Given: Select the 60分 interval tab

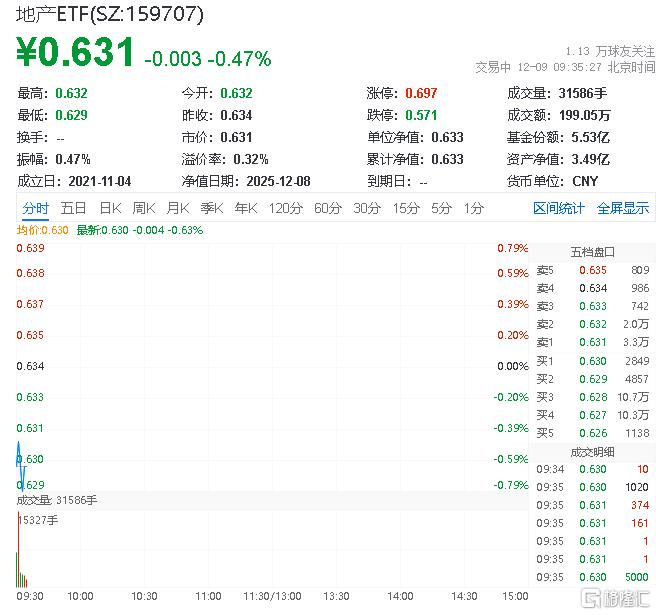Looking at the screenshot, I should click(x=328, y=208).
